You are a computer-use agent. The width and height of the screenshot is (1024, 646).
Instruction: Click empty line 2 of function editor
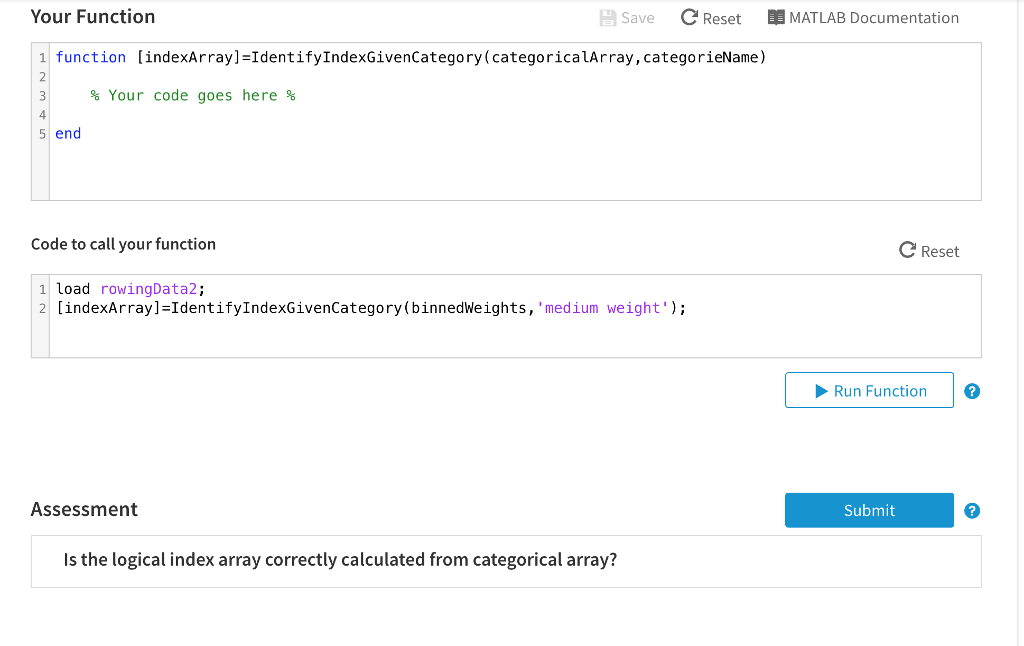[x=300, y=76]
